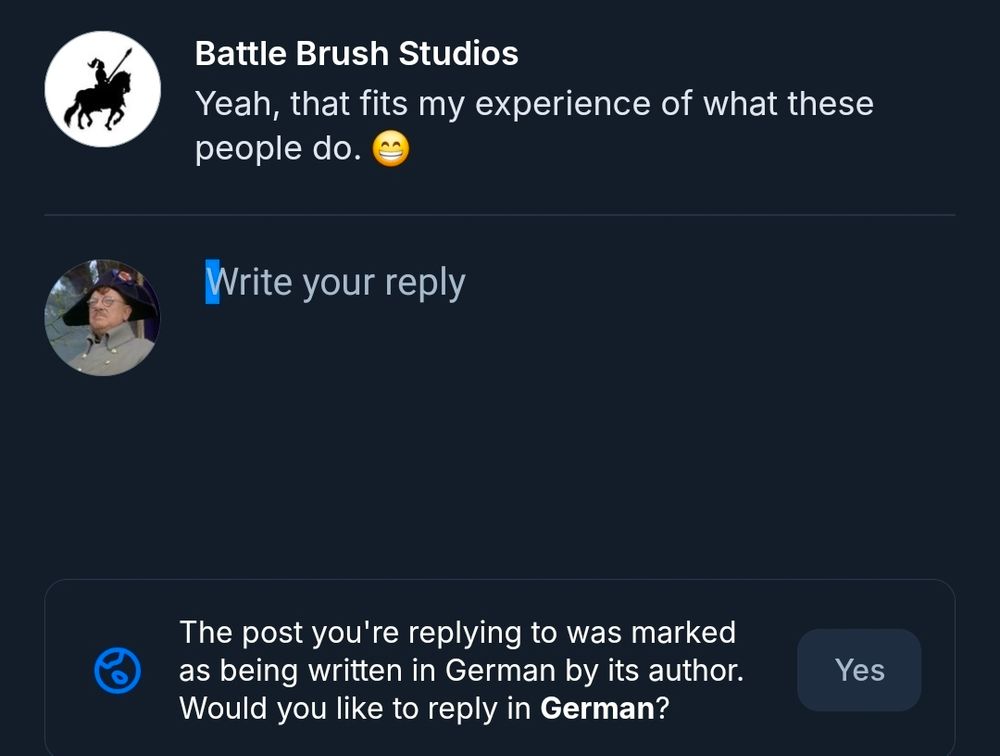Click the language suggestion message text
Viewport: 1000px width, 756px height.
(460, 670)
